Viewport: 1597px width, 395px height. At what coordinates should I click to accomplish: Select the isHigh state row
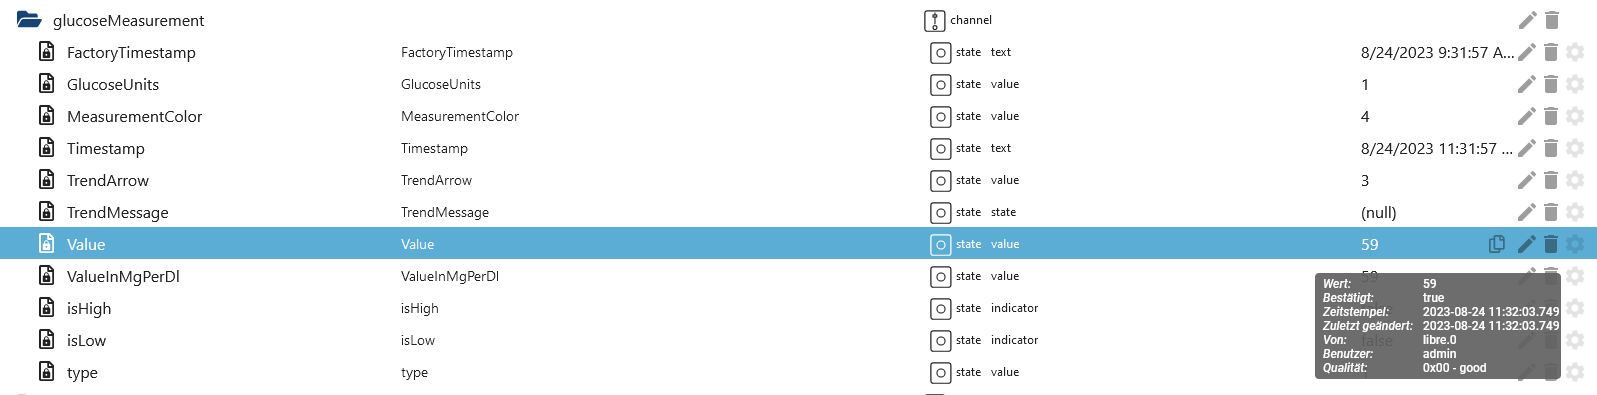(798, 308)
